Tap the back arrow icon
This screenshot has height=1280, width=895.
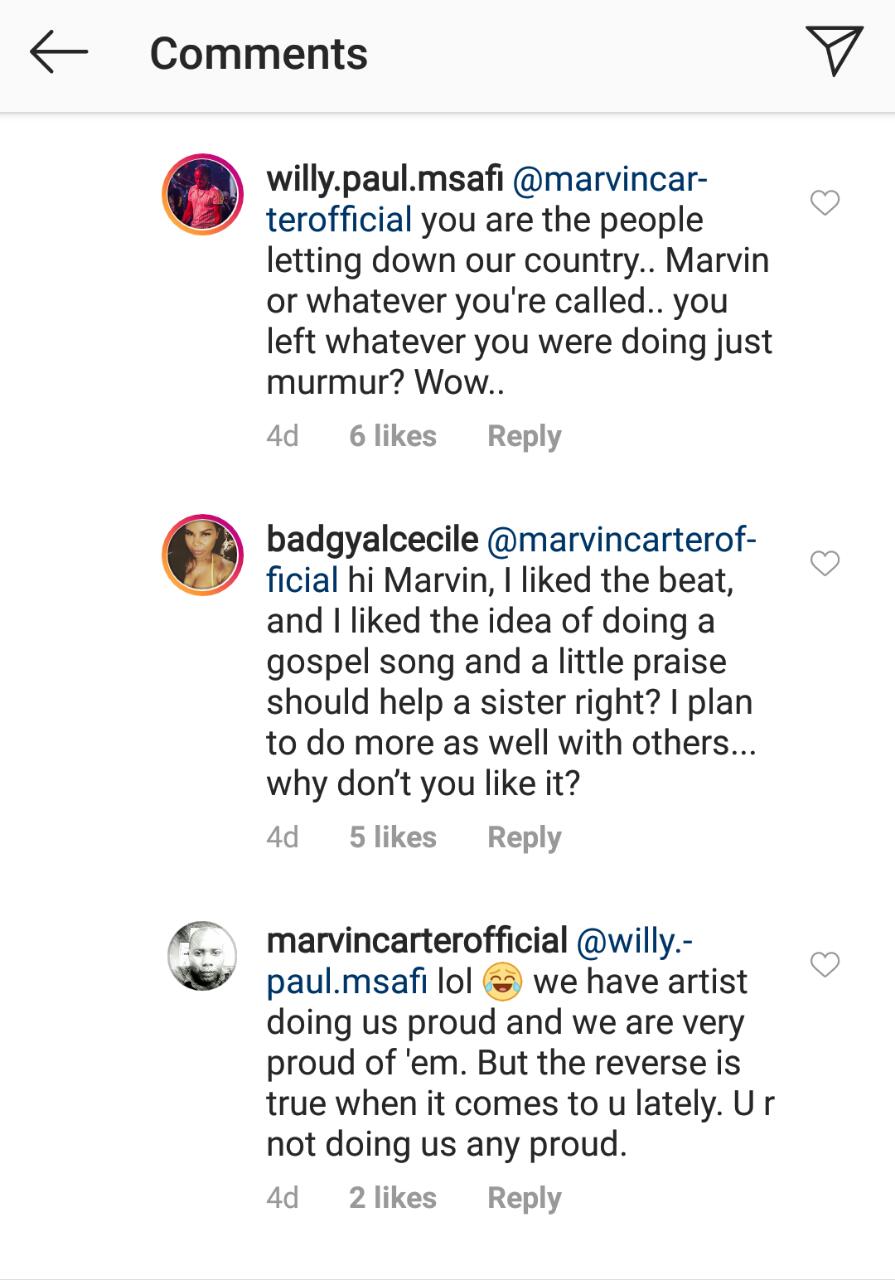(59, 53)
